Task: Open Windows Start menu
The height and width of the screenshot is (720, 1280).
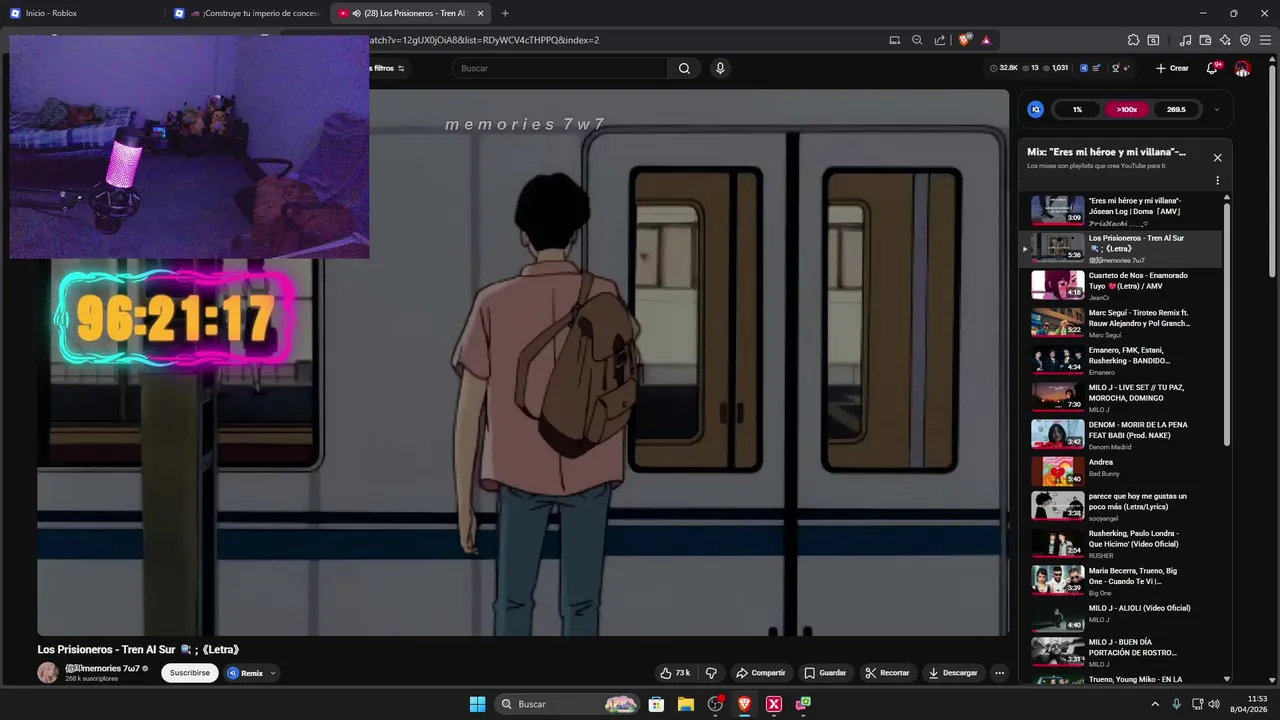Action: pyautogui.click(x=477, y=704)
